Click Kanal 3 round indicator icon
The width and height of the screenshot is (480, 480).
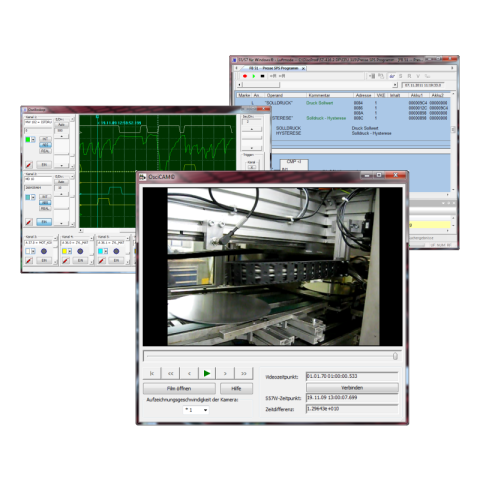click(44, 251)
